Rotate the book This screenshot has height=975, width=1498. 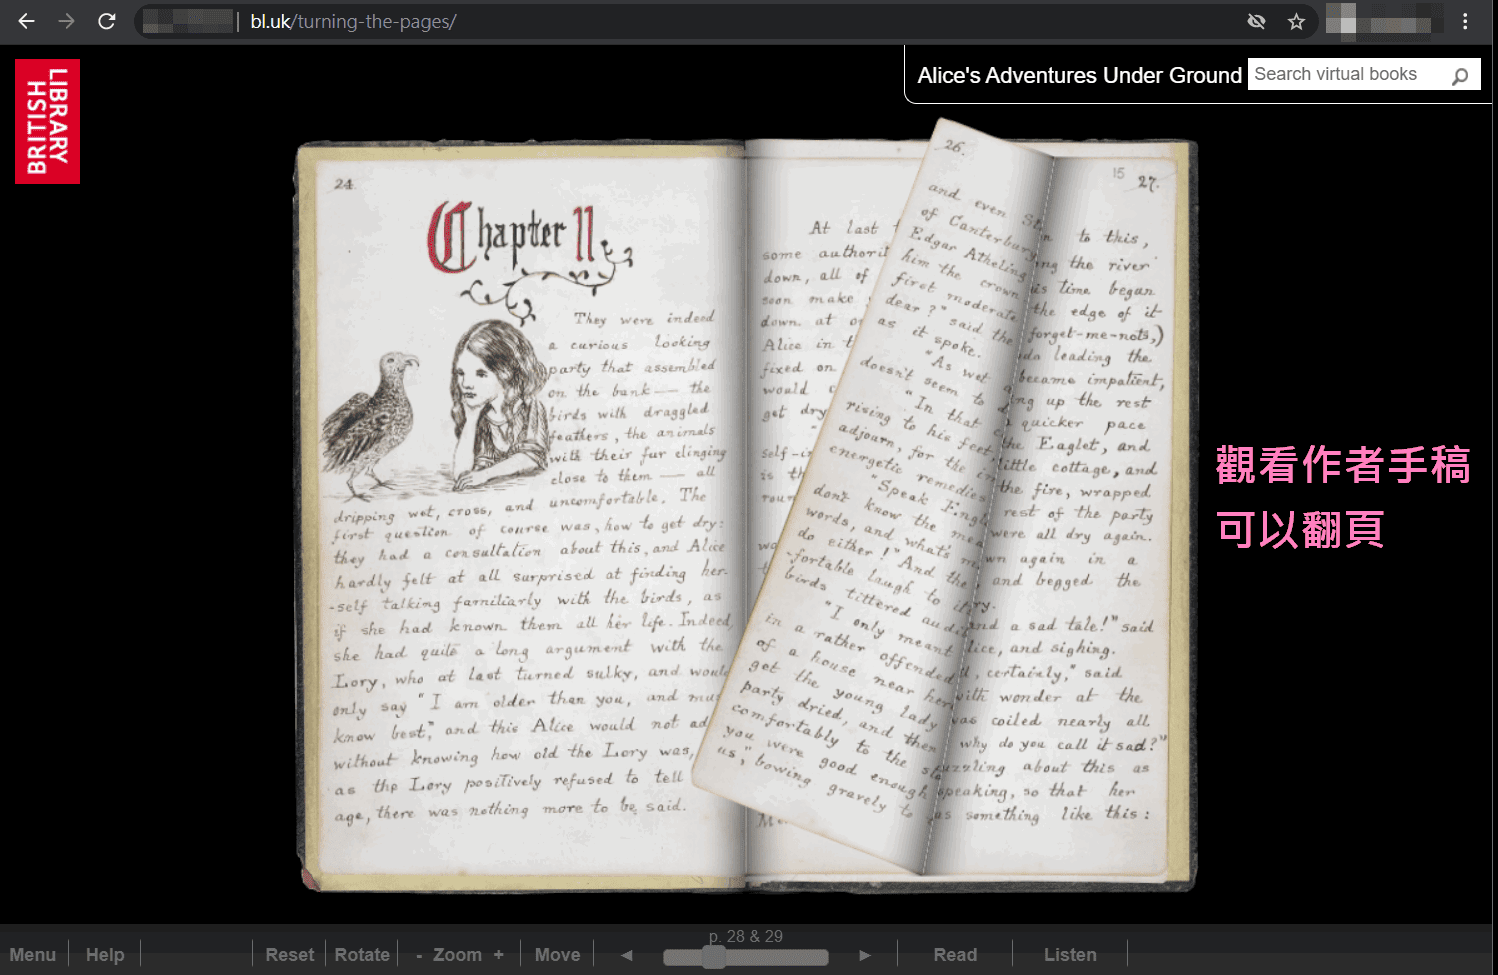(362, 955)
